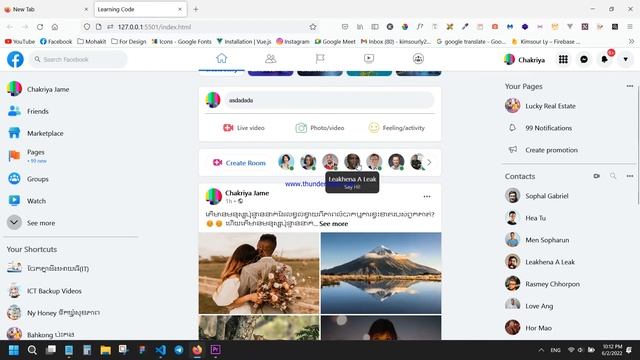Open Contacts options three-dot menu

(x=630, y=176)
